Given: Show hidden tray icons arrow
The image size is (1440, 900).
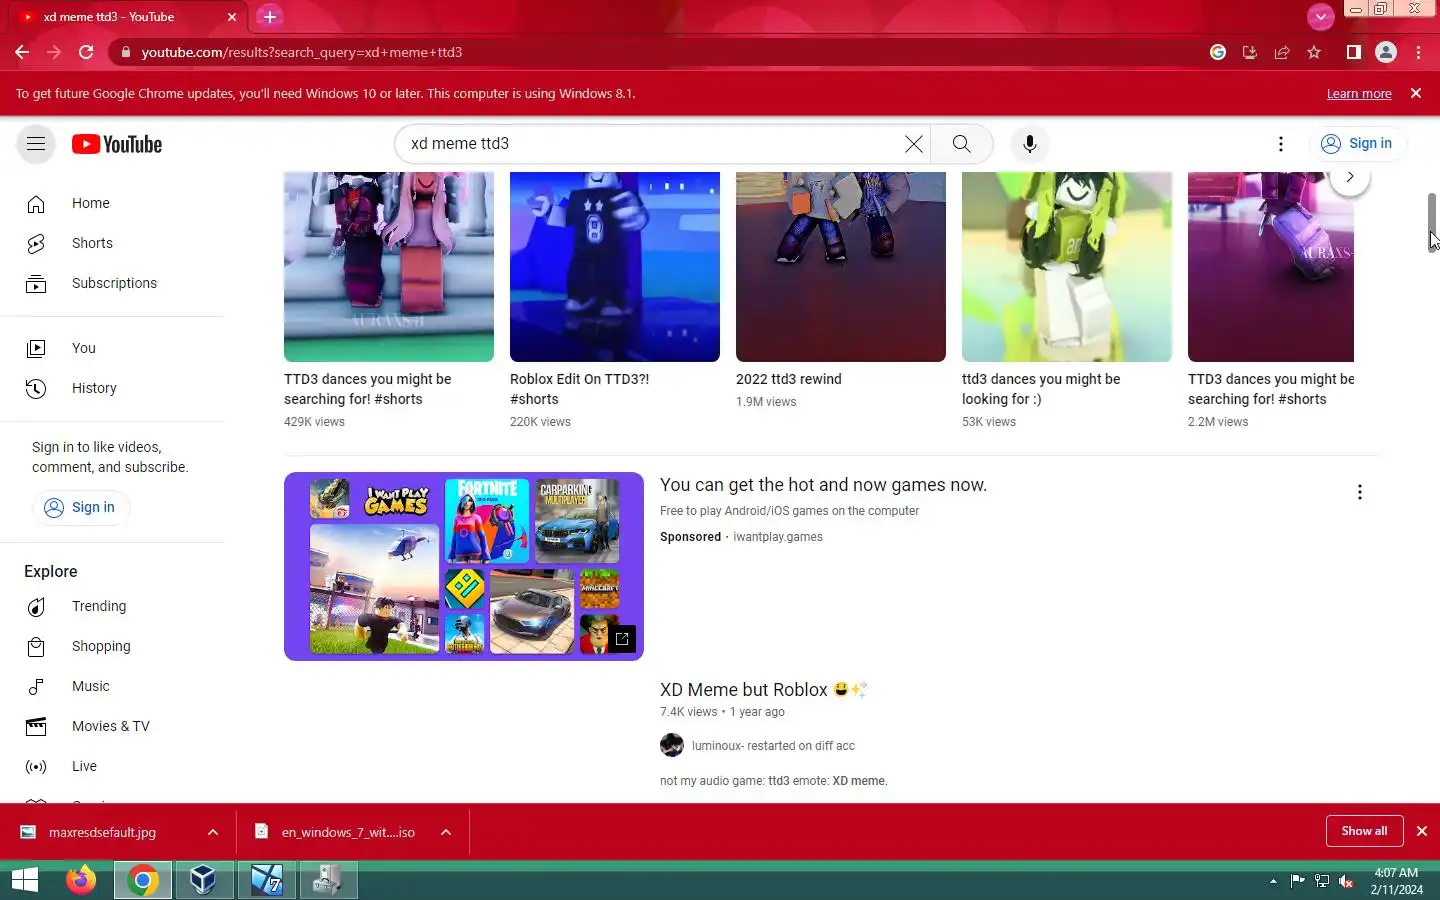Looking at the screenshot, I should 1273,881.
